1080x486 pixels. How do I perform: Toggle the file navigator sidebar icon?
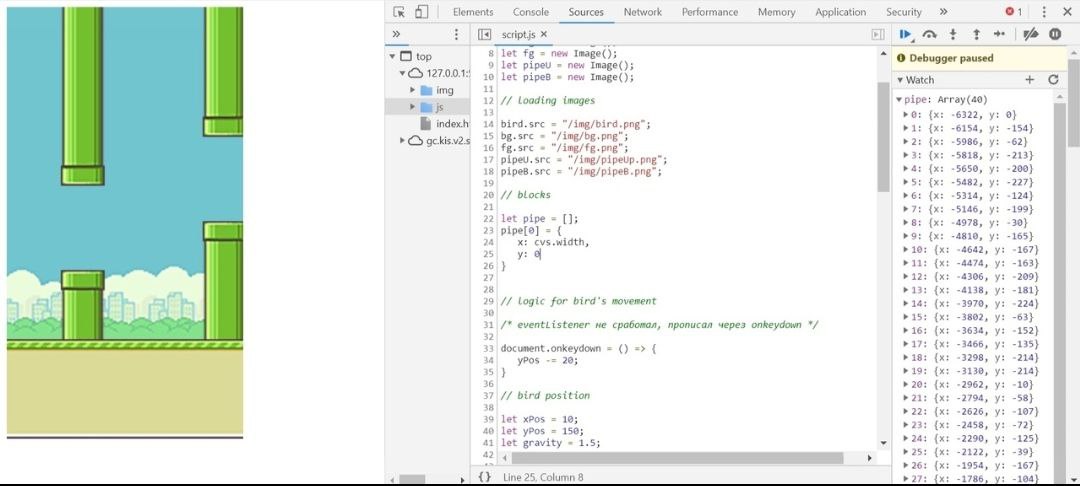tap(484, 34)
